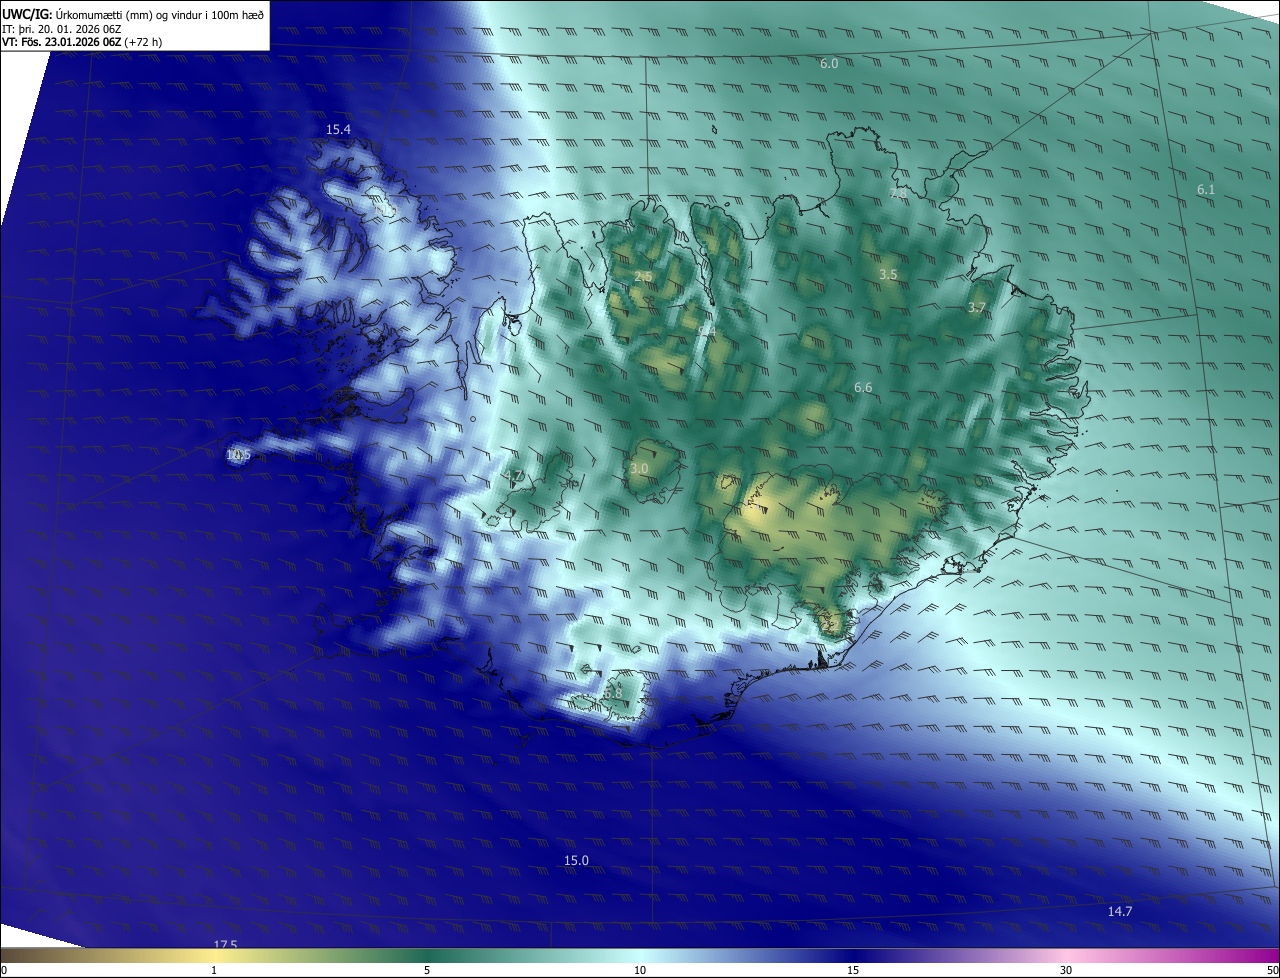Screen dimensions: 1280x978
Task: Click the legend tick label 0
Action: (x=4, y=971)
